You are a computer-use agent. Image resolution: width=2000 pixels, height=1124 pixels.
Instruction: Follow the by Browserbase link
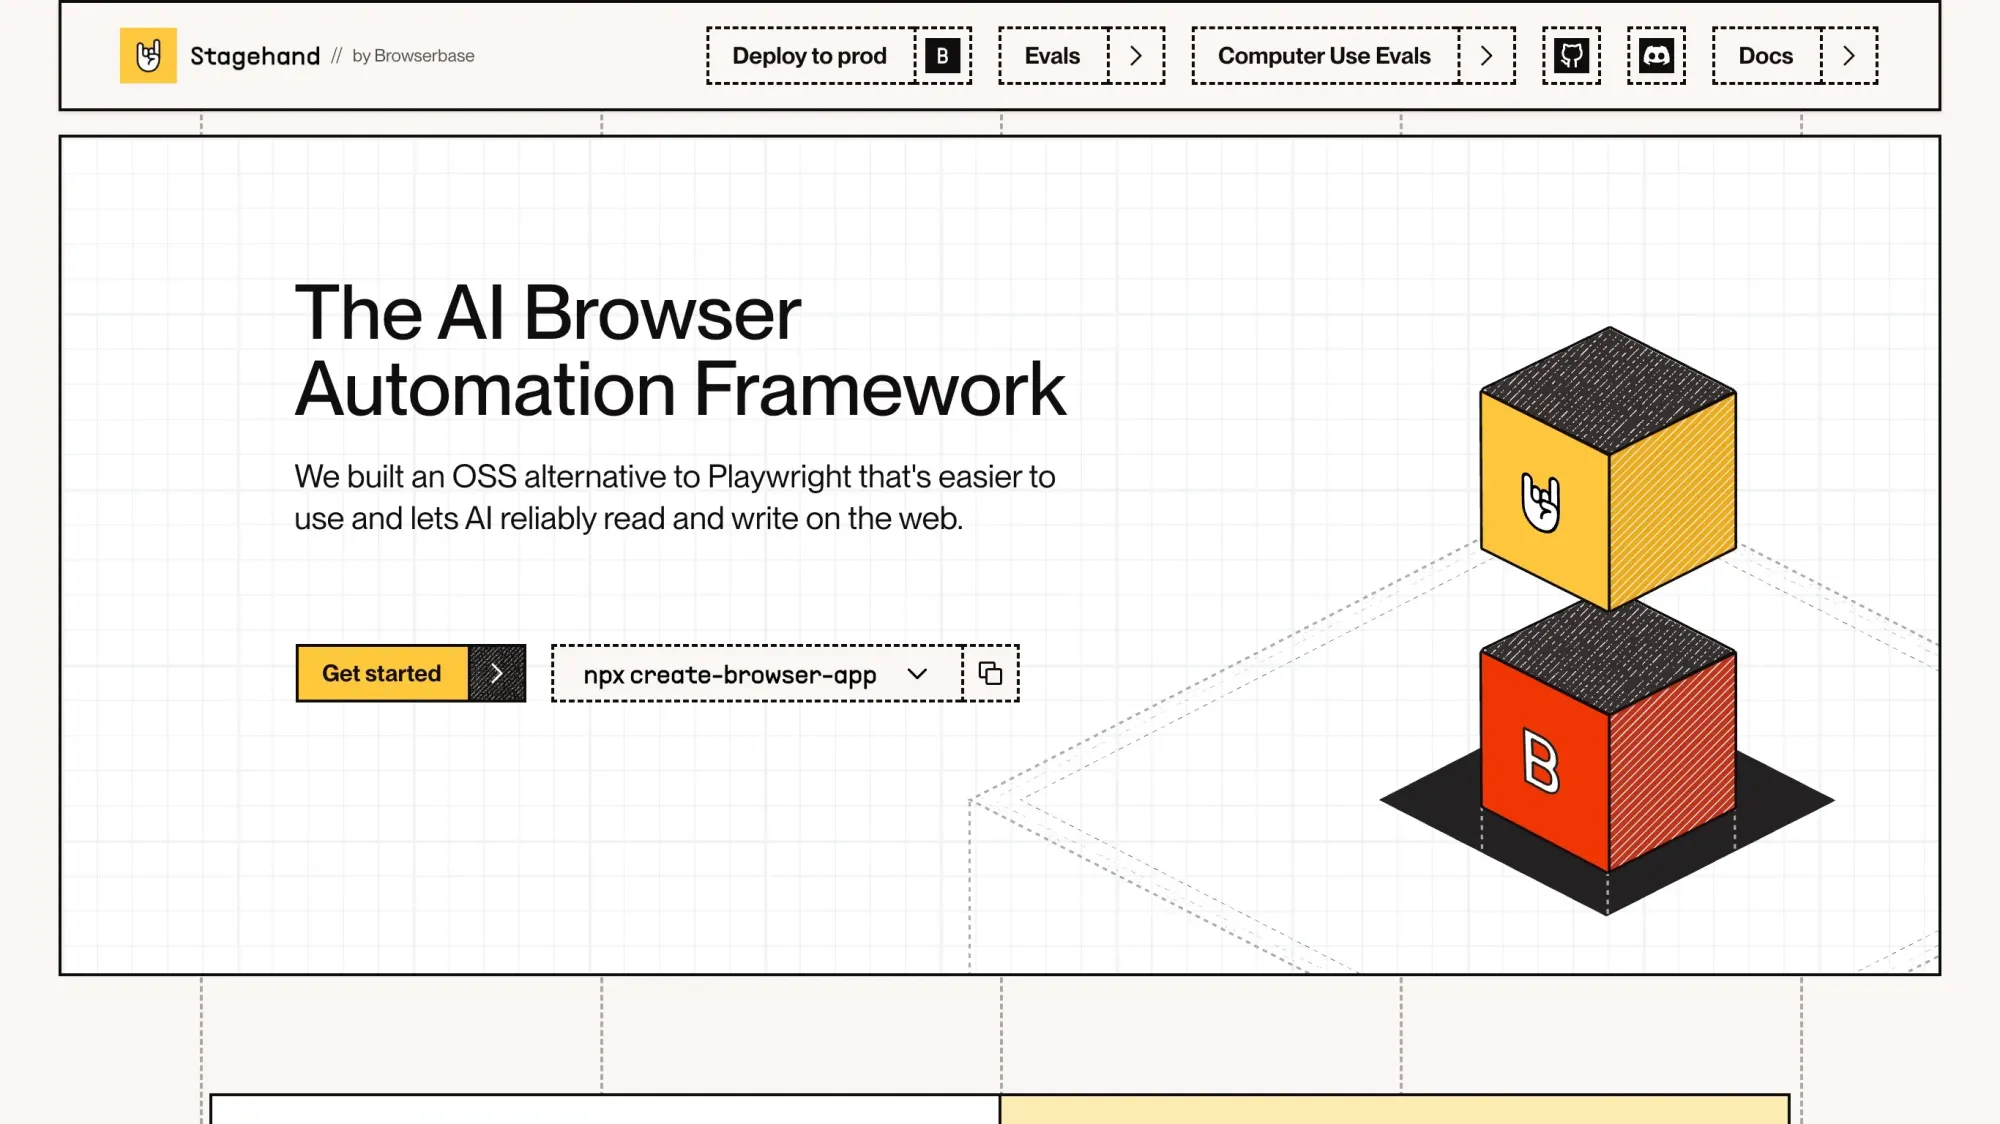[413, 56]
